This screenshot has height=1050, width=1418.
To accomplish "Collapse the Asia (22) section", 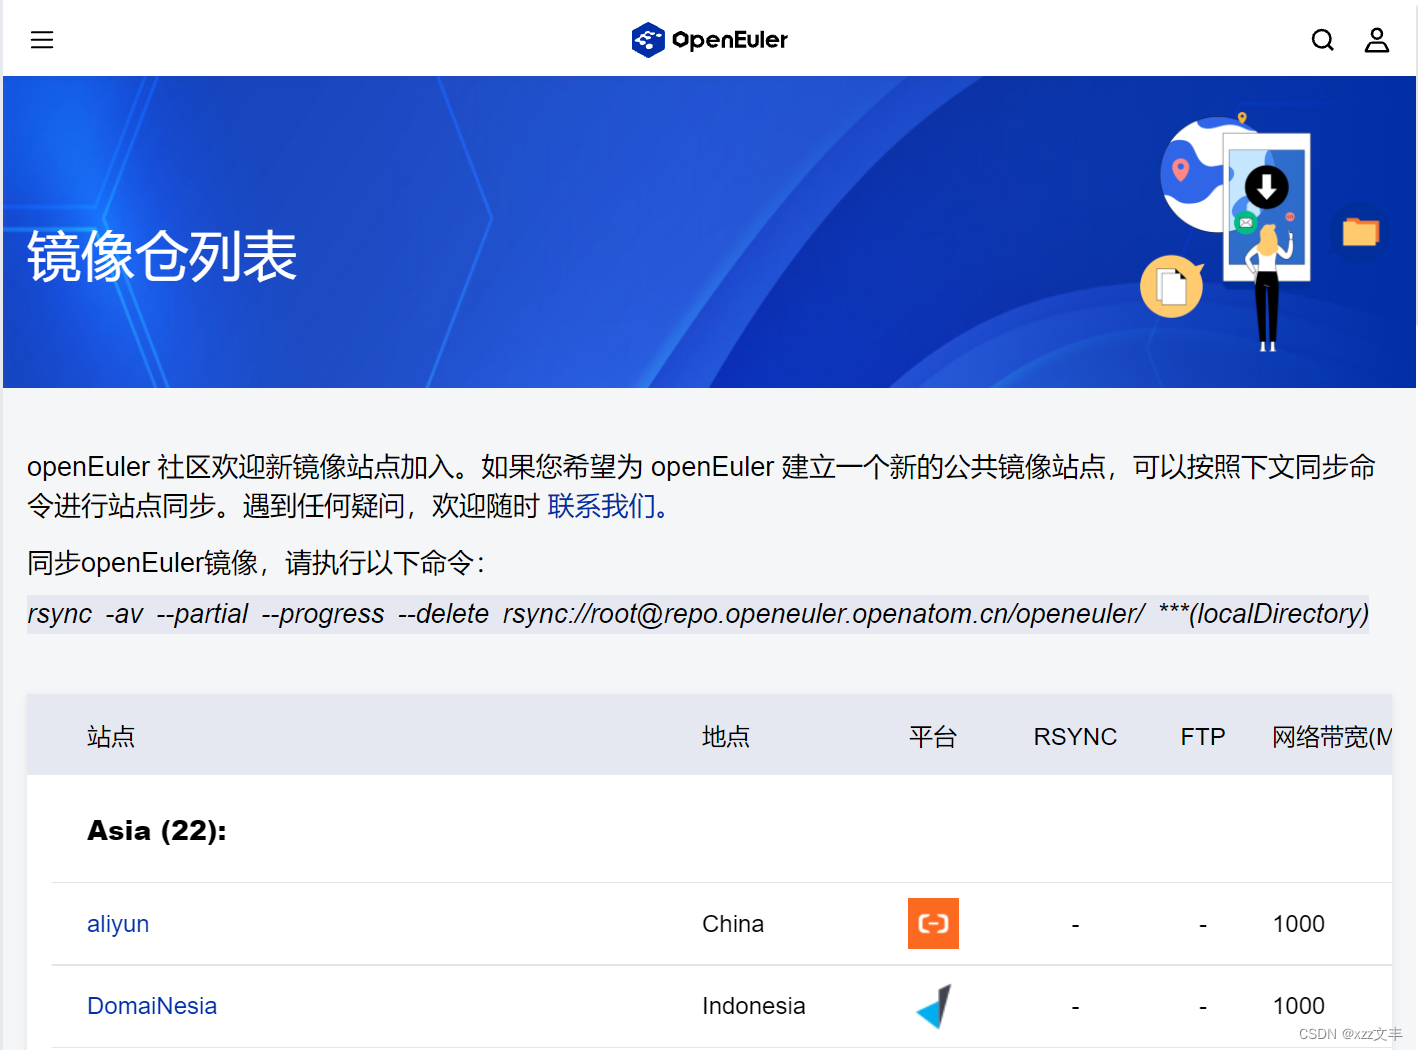I will [157, 830].
